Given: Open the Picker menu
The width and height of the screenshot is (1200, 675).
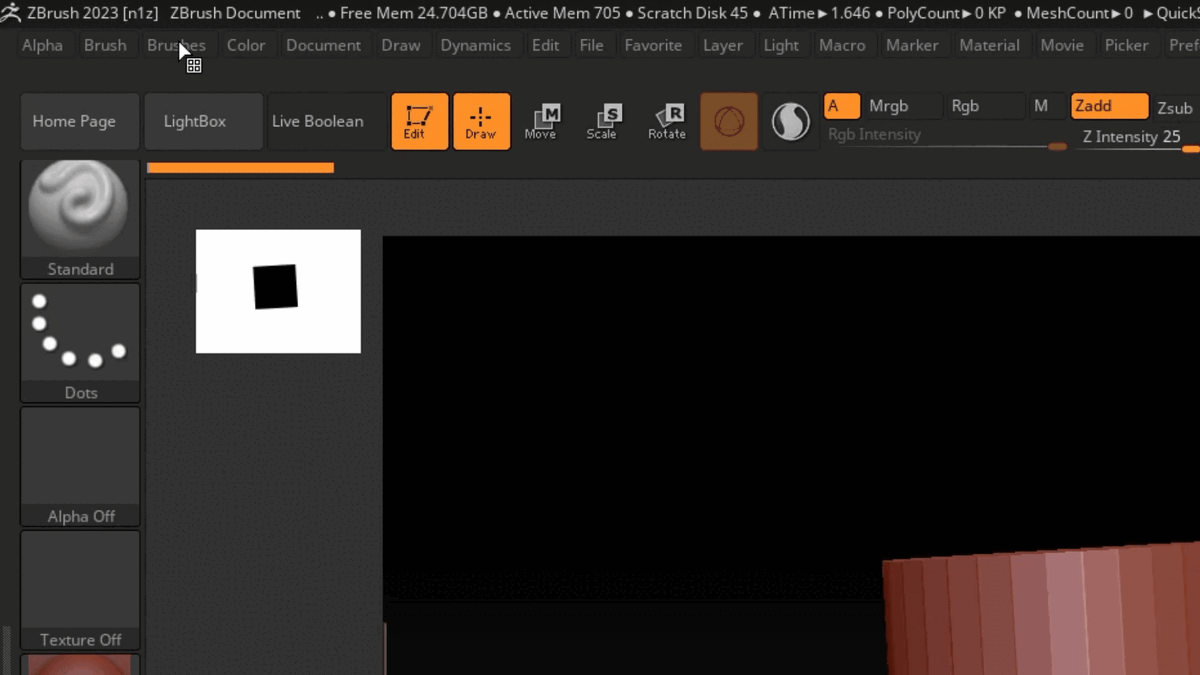Looking at the screenshot, I should 1127,45.
